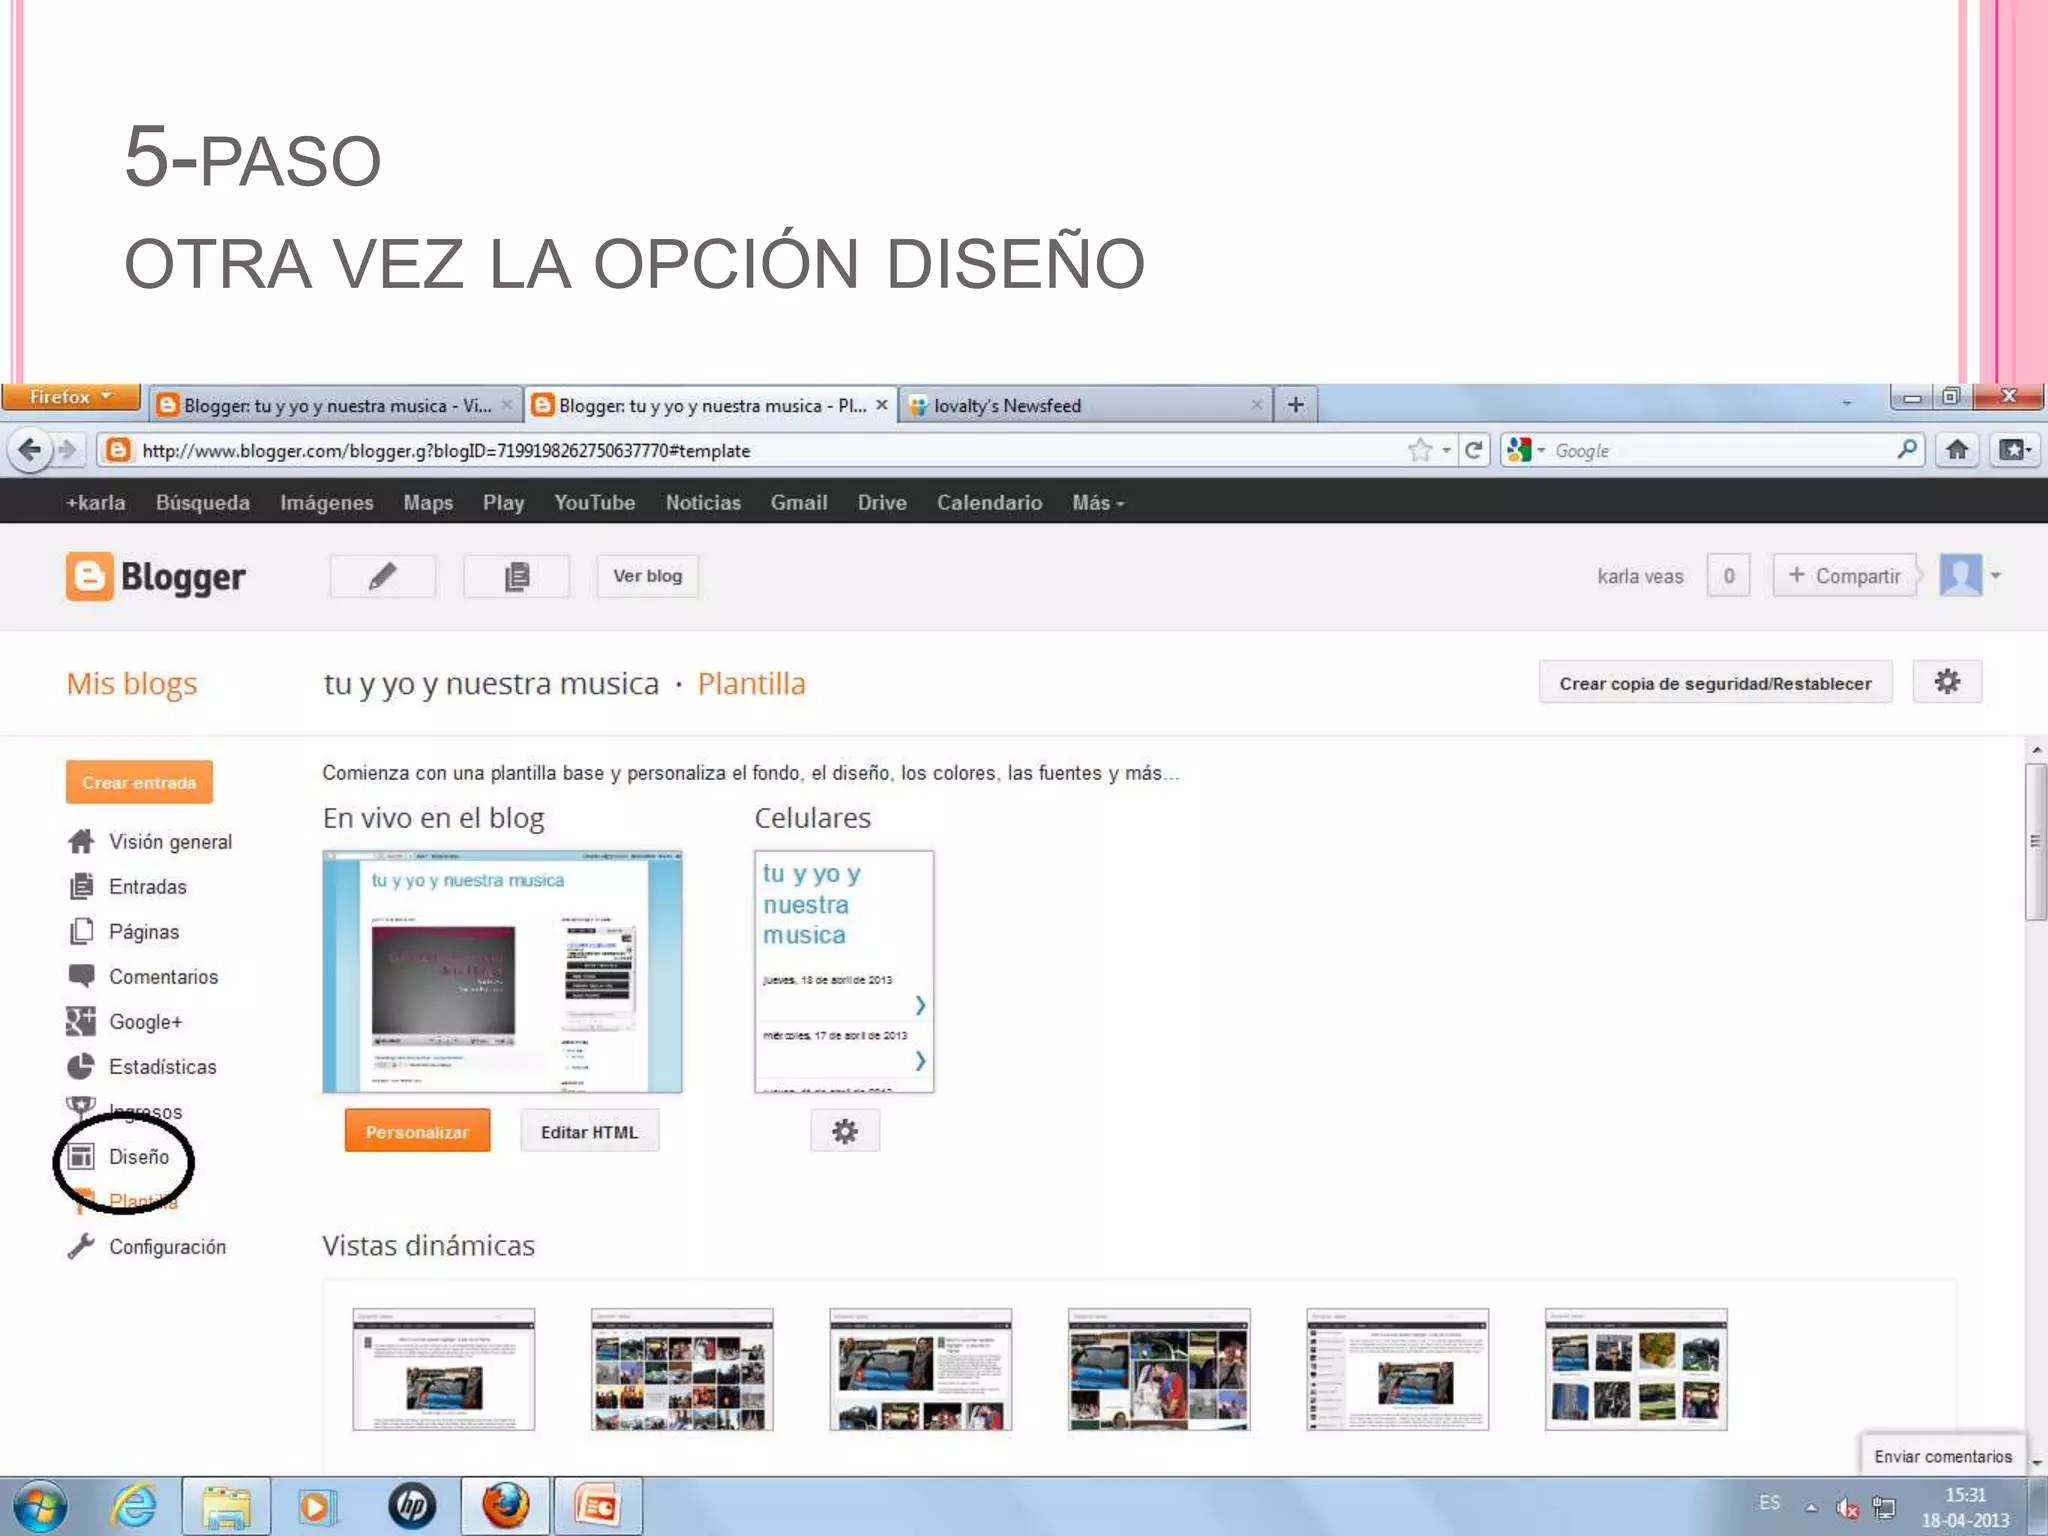Click the Crear entrada button

click(x=139, y=782)
